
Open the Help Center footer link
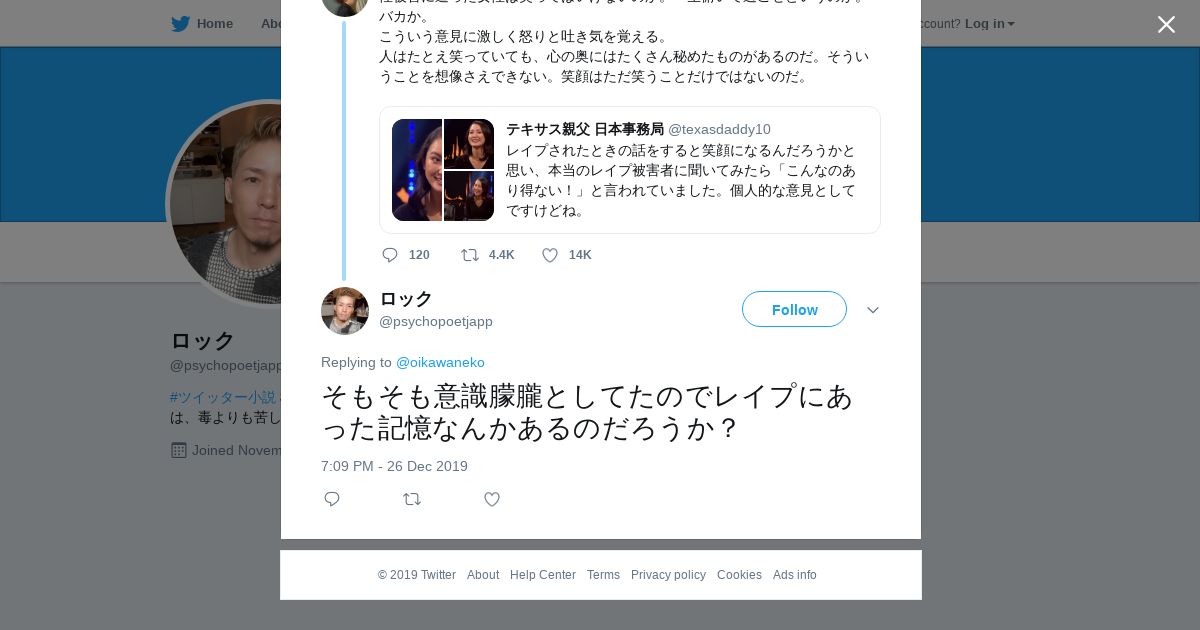click(x=542, y=575)
